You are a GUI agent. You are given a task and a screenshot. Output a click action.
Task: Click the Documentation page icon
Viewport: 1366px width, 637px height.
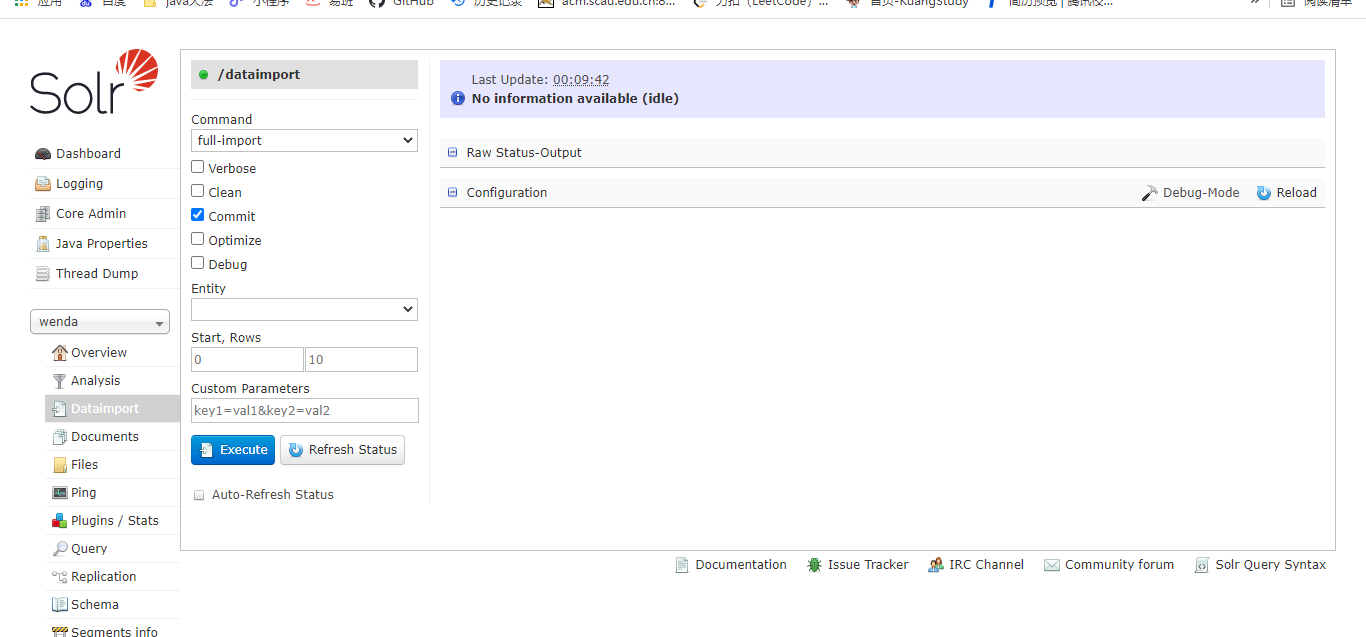click(682, 565)
